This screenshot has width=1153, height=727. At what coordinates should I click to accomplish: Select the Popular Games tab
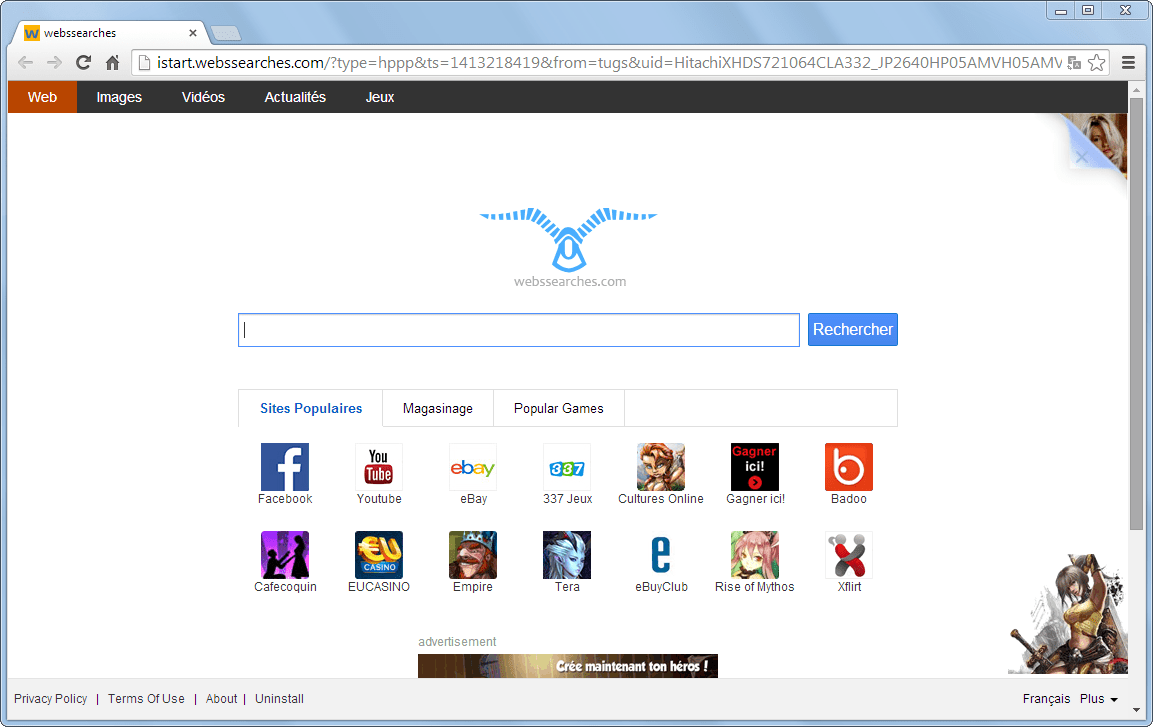click(x=558, y=408)
